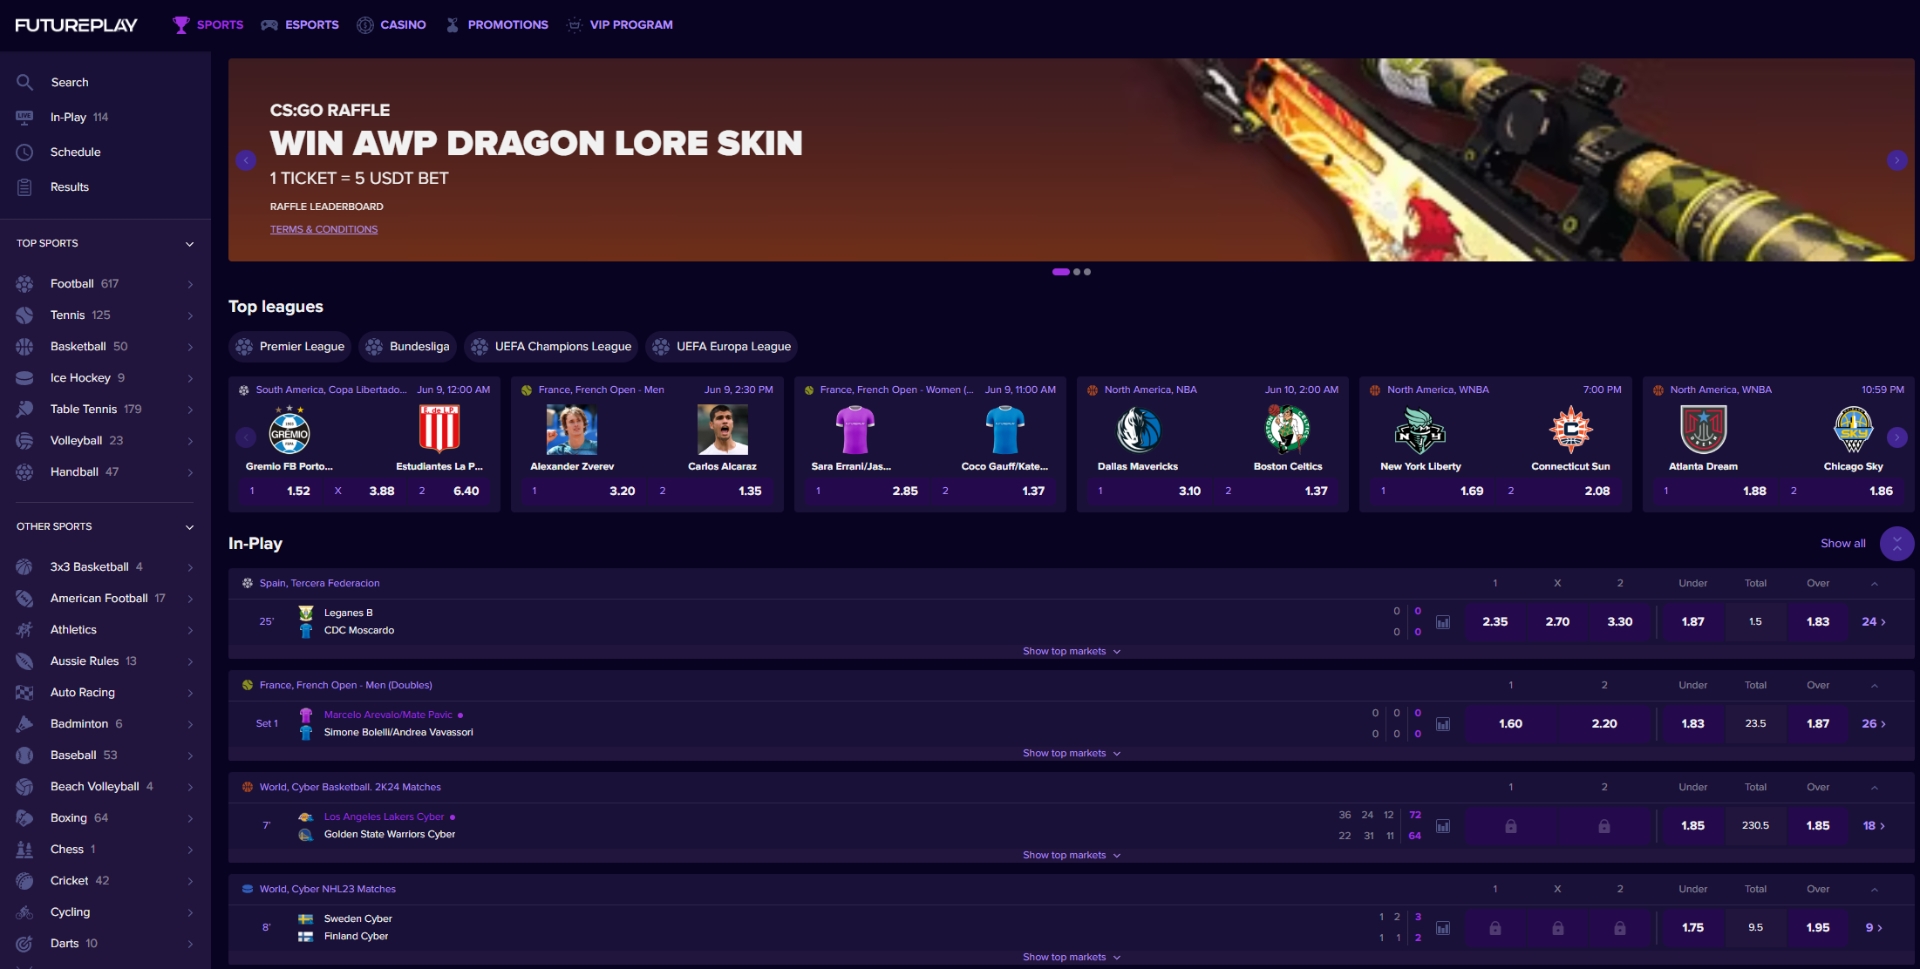Click the Football ball icon in Top Sports

(x=25, y=284)
